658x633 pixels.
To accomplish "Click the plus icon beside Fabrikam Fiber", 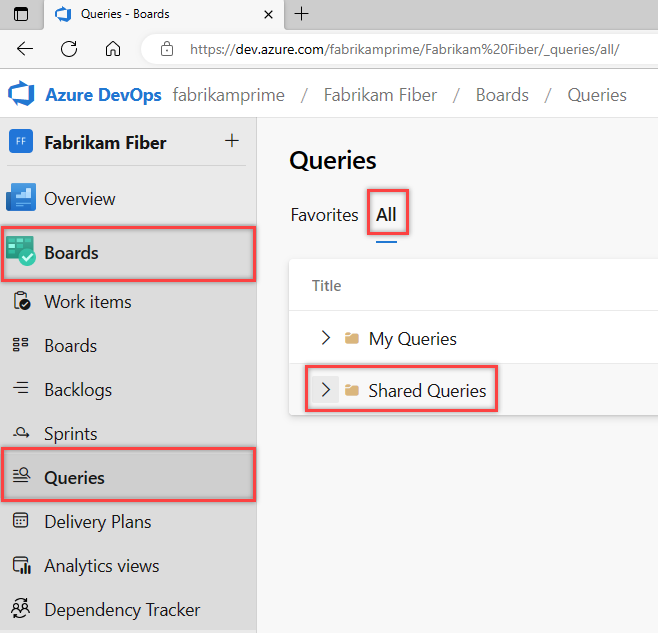I will coord(232,141).
